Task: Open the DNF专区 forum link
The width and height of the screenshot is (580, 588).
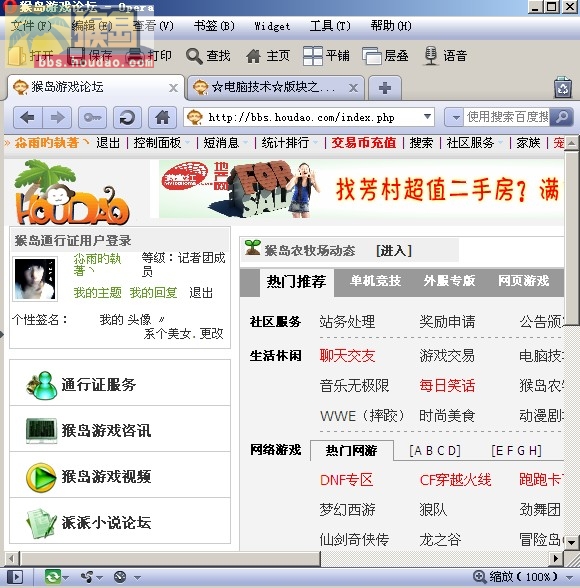Action: point(346,480)
